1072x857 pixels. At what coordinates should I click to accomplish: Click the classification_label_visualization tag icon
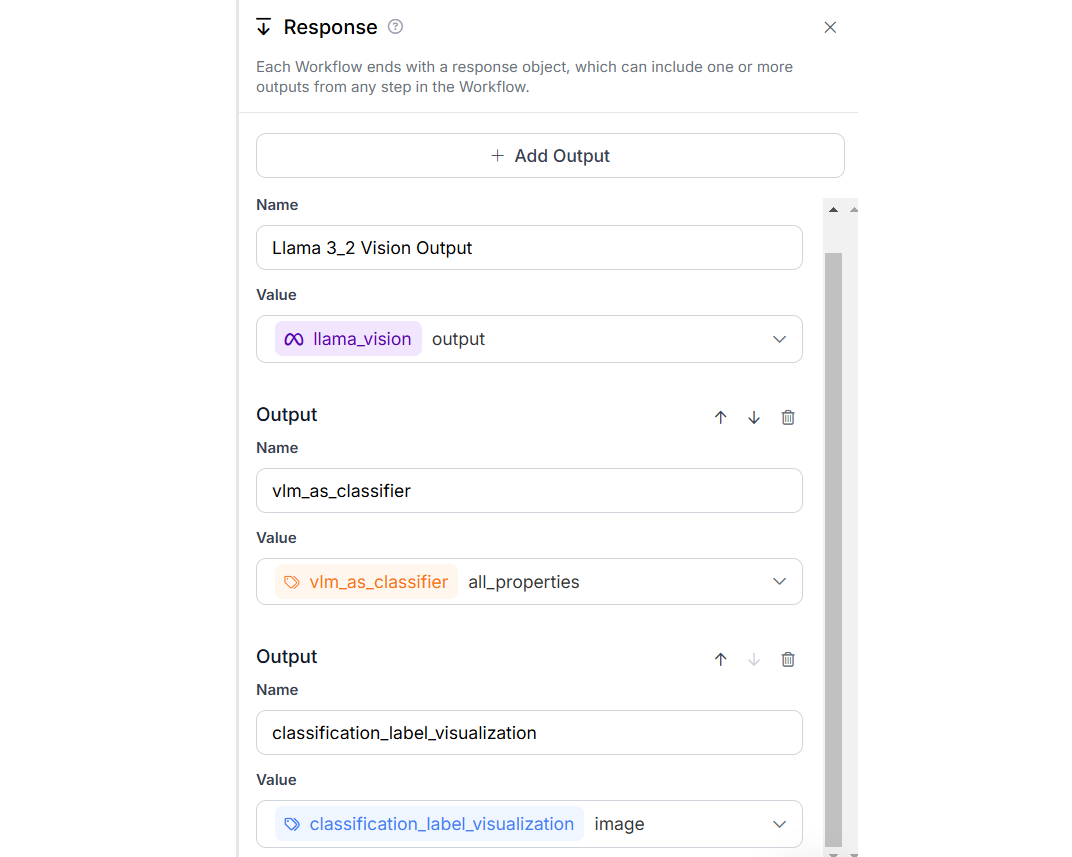[x=291, y=825]
